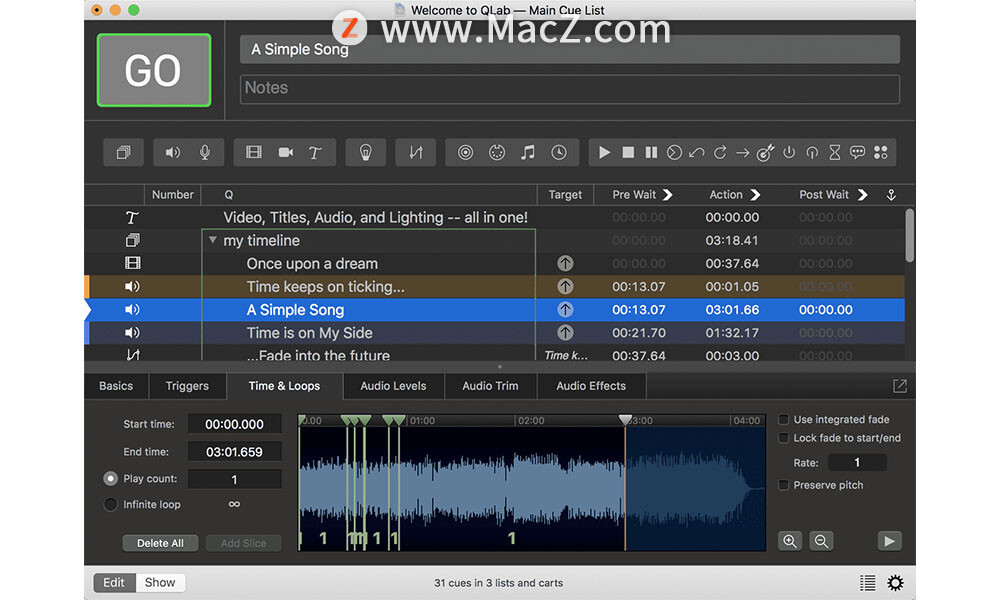
Task: Click the Rate value field
Action: [x=857, y=462]
